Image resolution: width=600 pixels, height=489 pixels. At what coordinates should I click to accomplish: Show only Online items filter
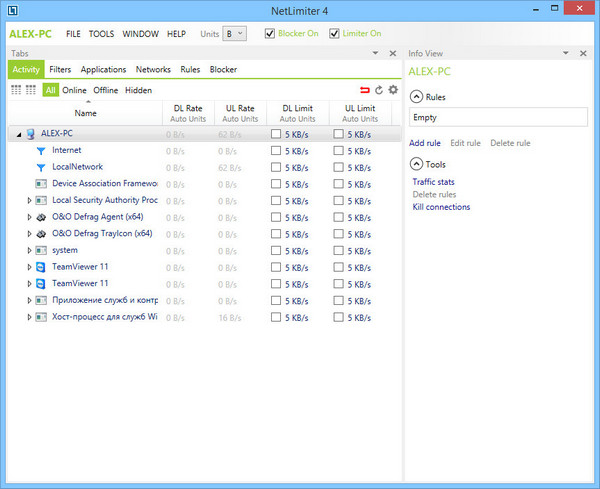coord(74,90)
